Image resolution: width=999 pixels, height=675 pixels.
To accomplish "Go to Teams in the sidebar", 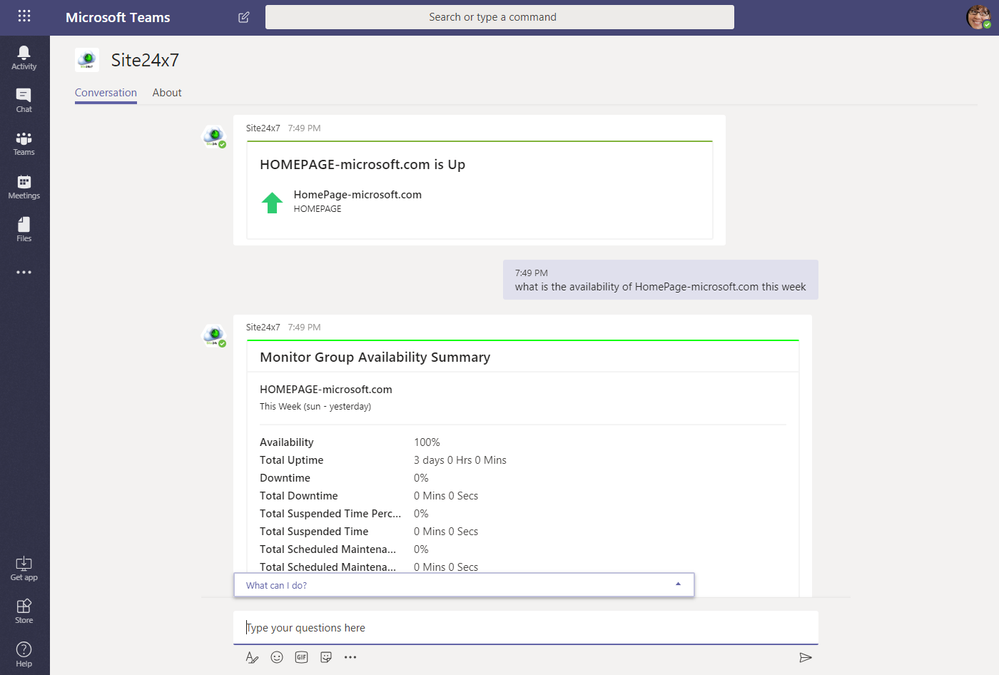I will pyautogui.click(x=24, y=143).
